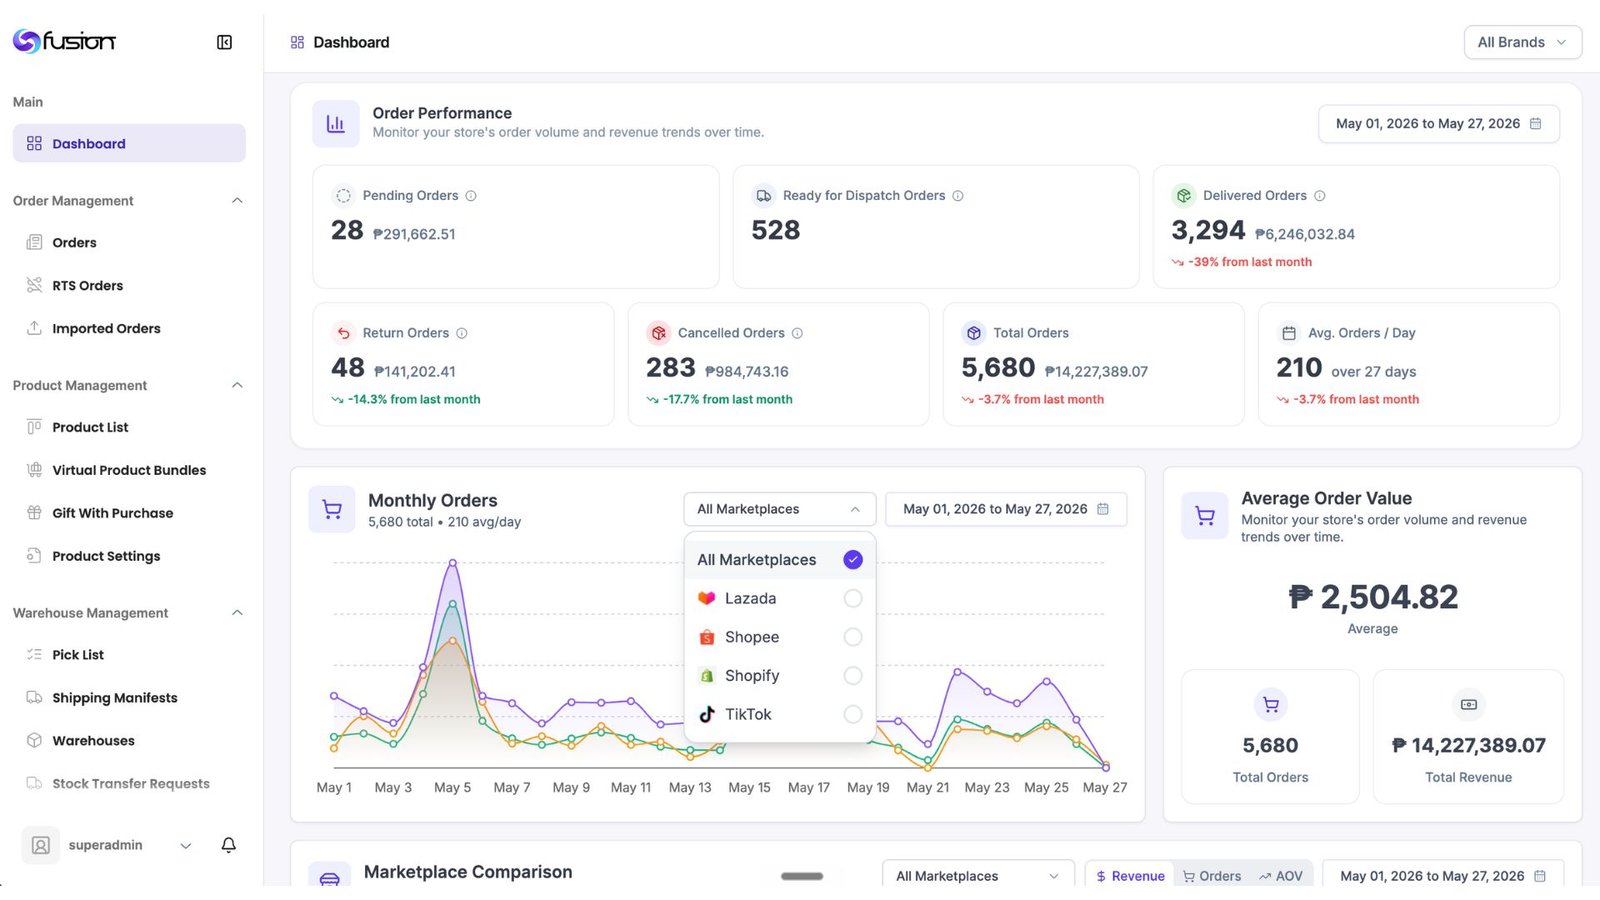The height and width of the screenshot is (900, 1600).
Task: Click the ₱ 2,504.82 average value
Action: 1373,597
